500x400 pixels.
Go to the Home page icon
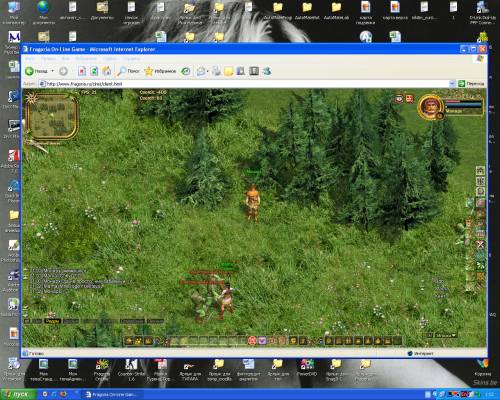tap(107, 71)
